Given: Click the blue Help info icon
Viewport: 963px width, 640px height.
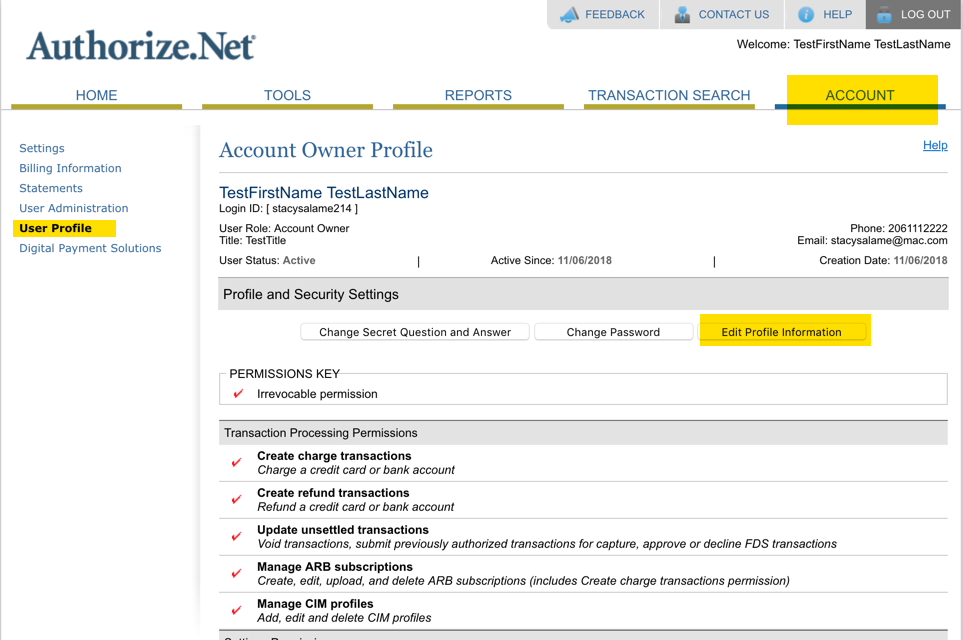Looking at the screenshot, I should pos(806,15).
